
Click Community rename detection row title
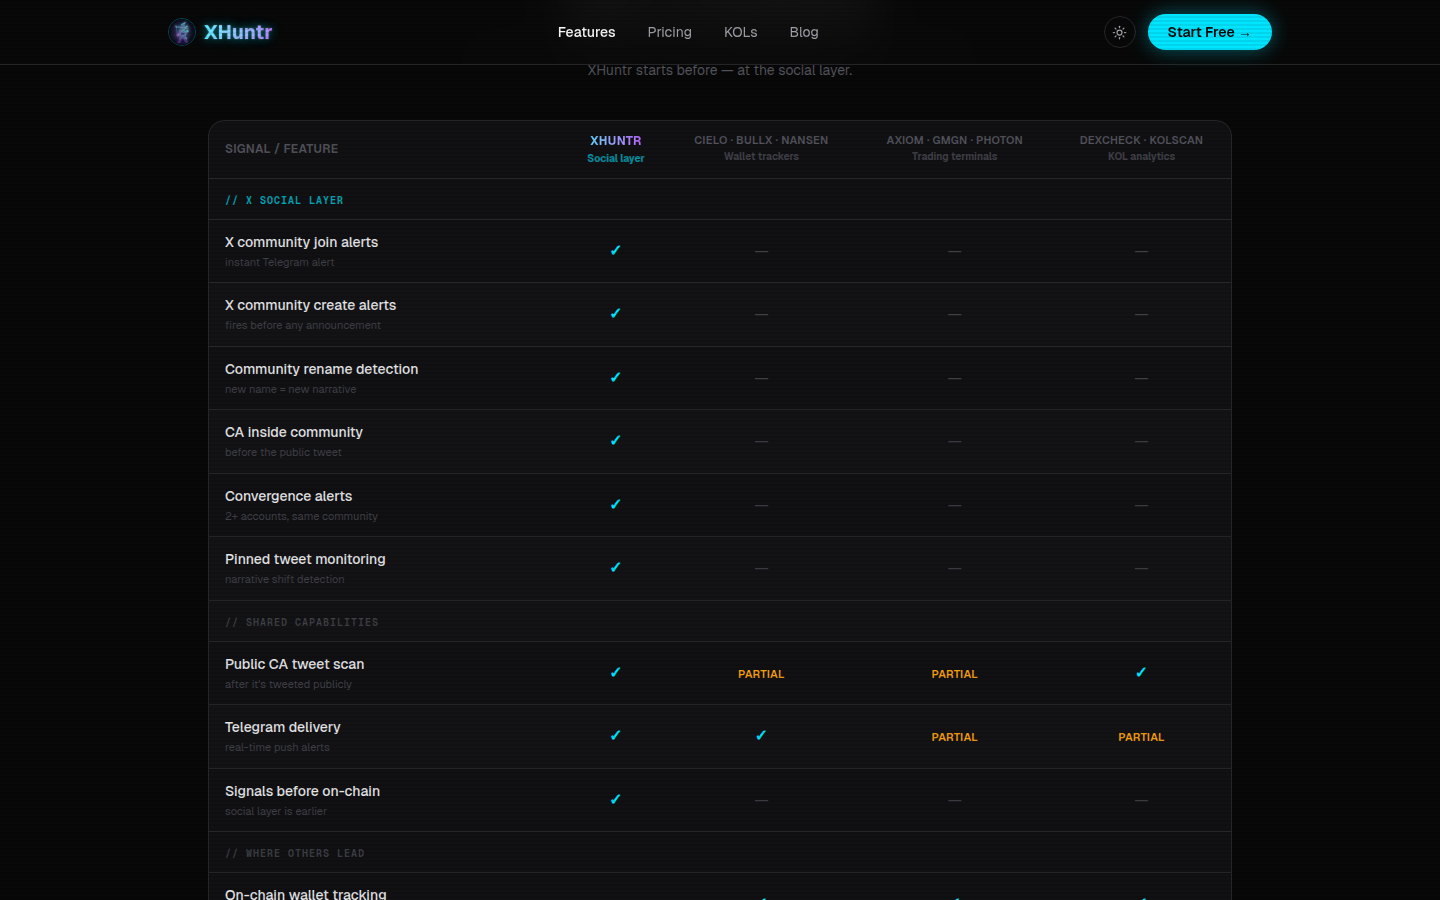click(321, 369)
